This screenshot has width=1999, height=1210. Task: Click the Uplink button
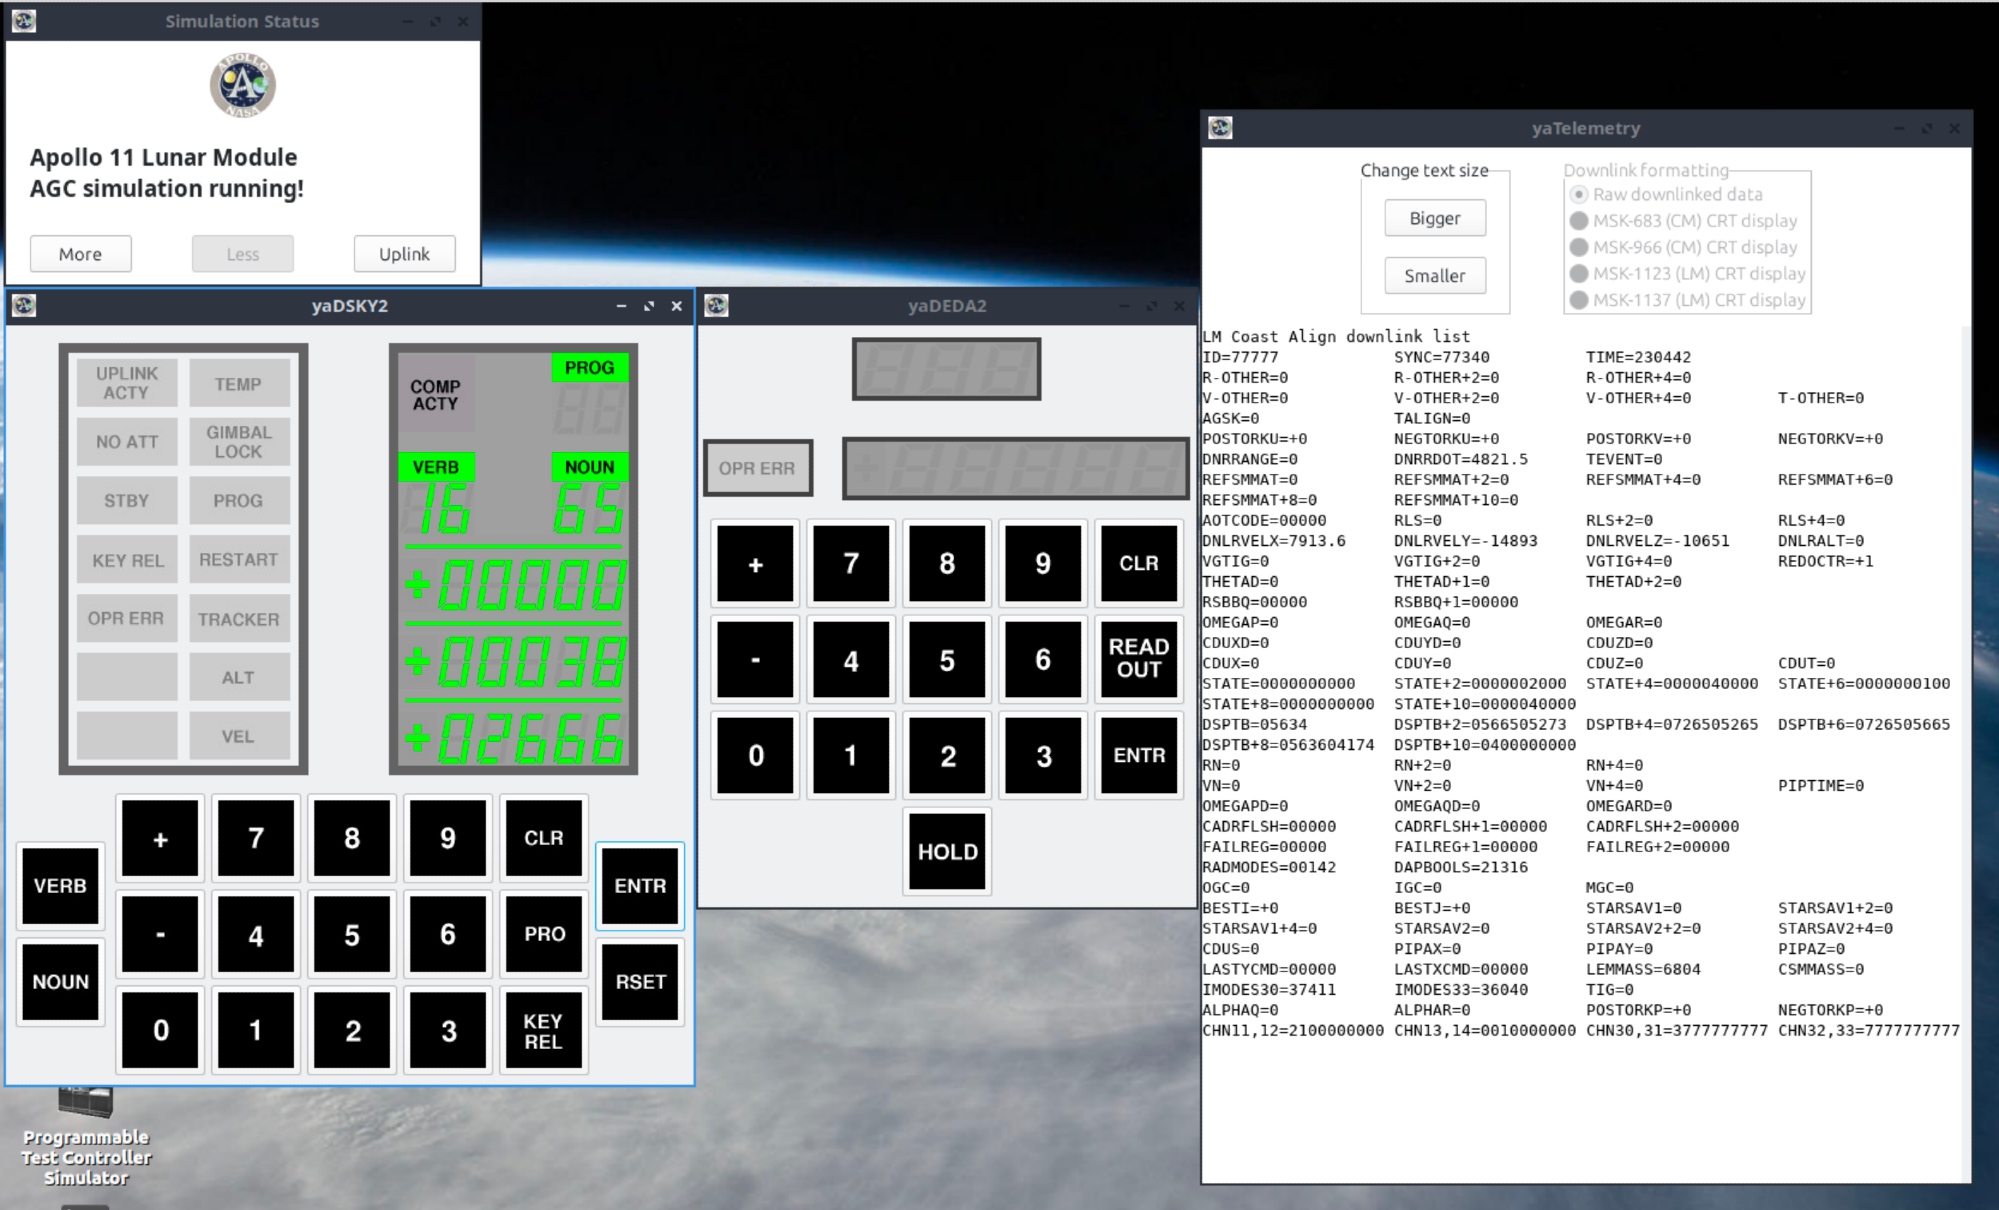pyautogui.click(x=404, y=254)
